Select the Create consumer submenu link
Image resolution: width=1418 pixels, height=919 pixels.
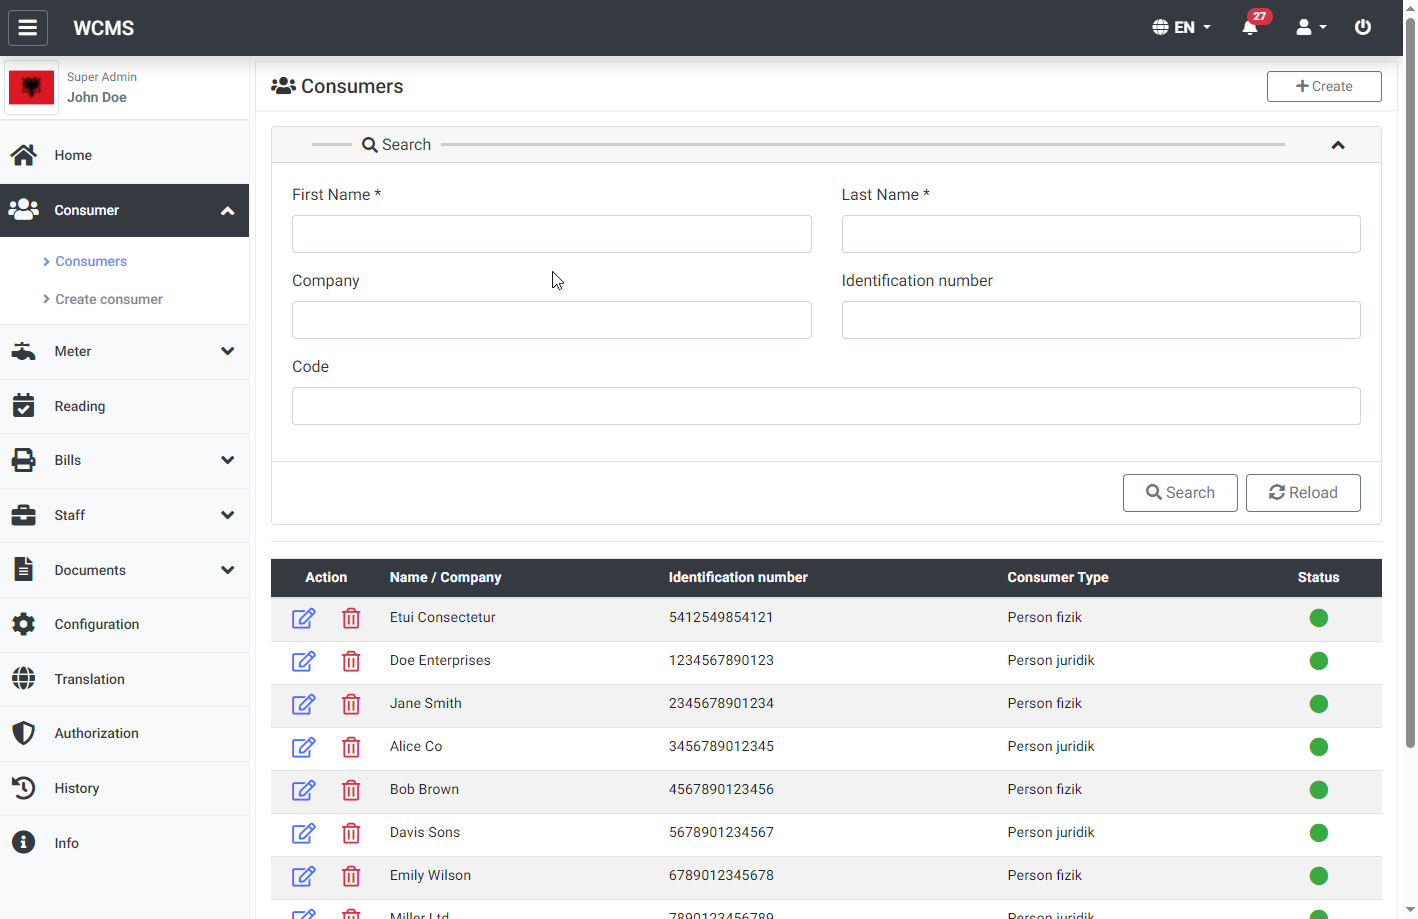109,299
